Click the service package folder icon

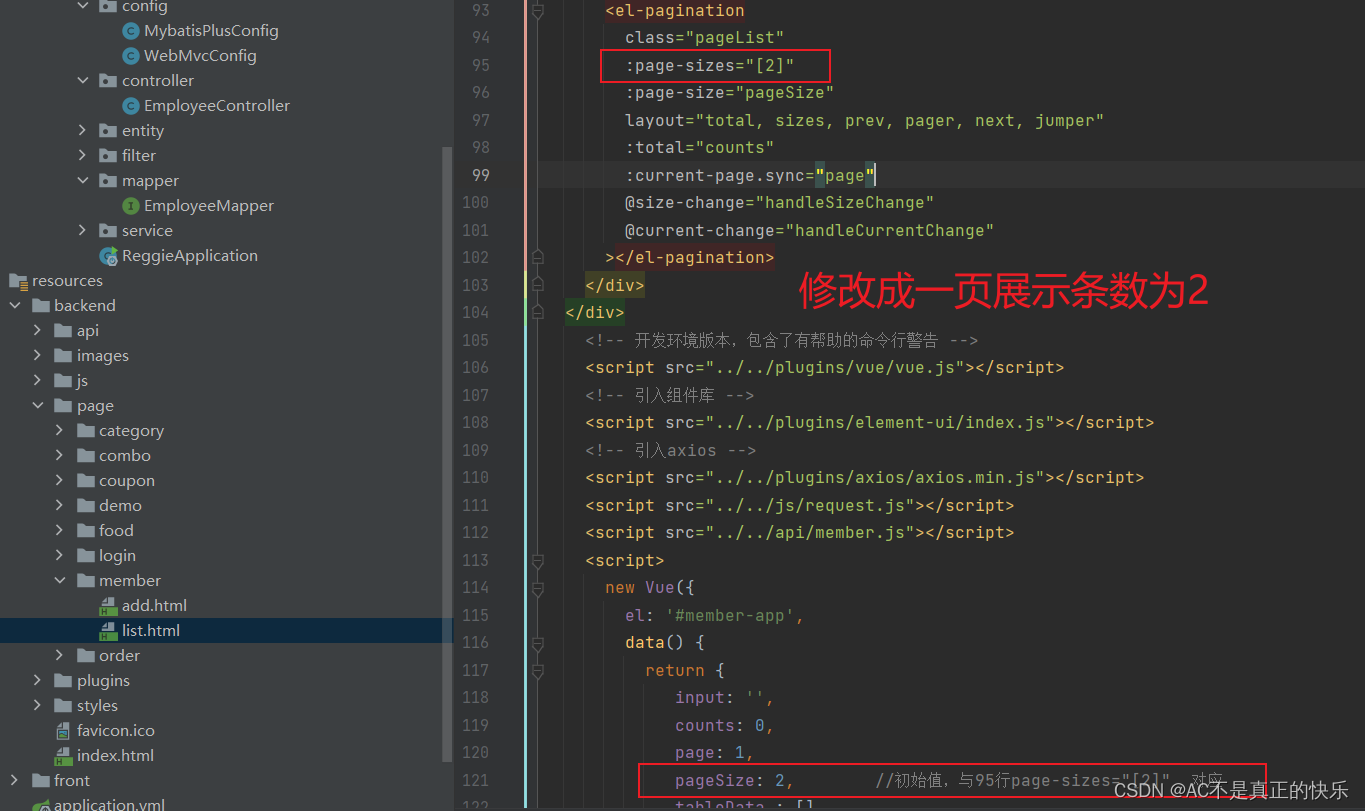point(108,231)
